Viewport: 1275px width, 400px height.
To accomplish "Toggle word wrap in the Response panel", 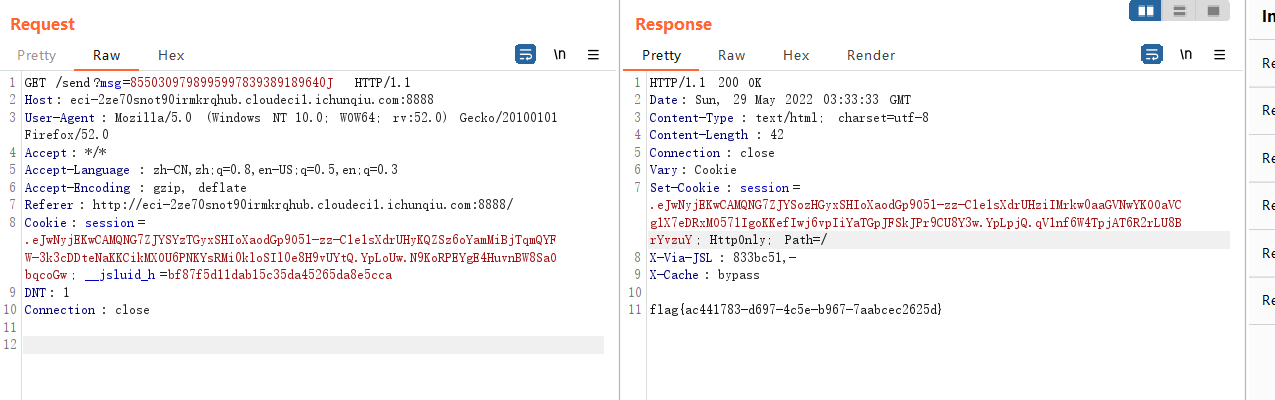I will point(1152,55).
